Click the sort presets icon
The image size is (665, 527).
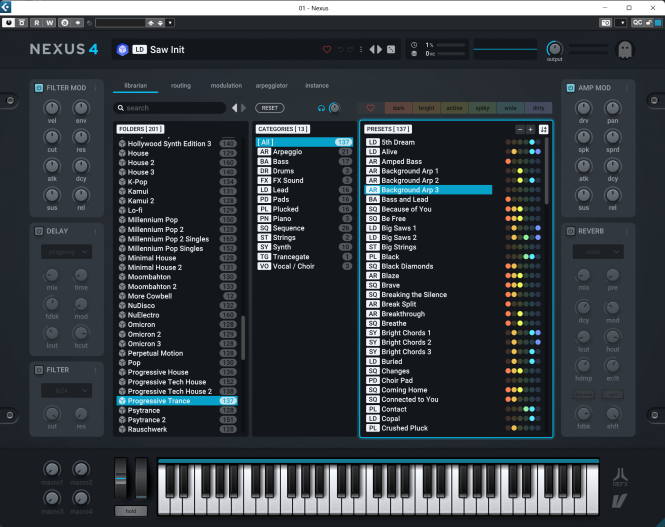click(543, 129)
